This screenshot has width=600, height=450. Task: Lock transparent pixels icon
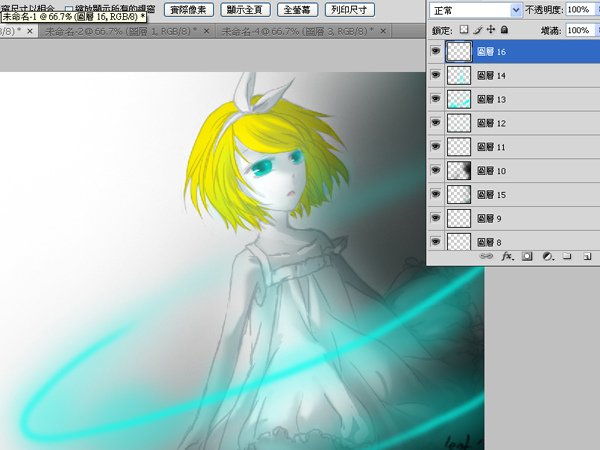point(464,29)
